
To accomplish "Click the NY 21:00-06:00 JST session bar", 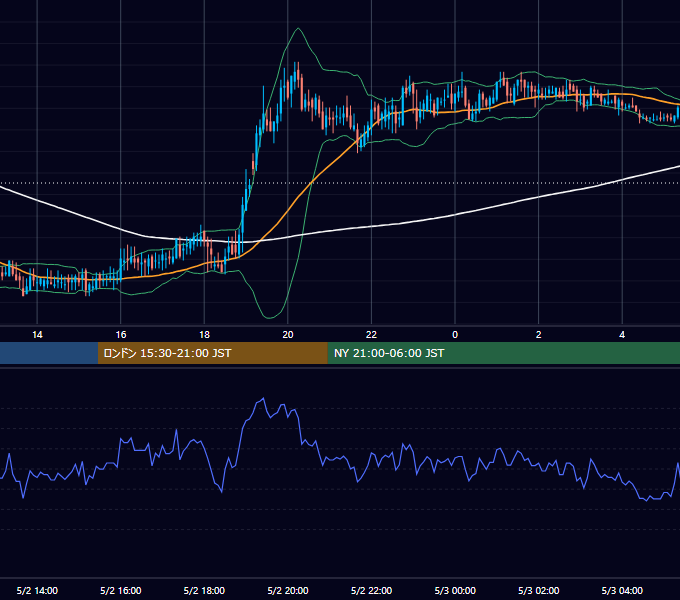I will click(x=503, y=353).
